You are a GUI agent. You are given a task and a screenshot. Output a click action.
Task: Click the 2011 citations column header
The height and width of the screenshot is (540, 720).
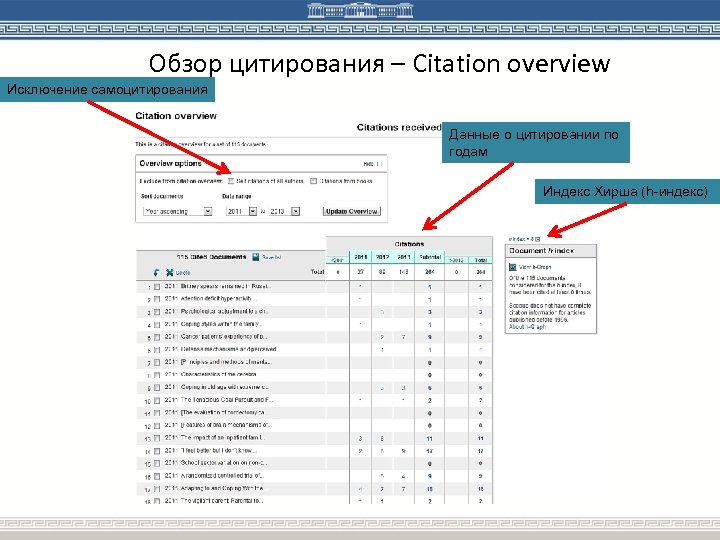[x=360, y=257]
